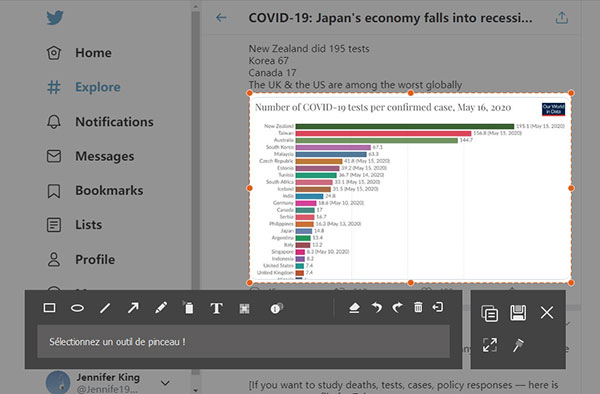Select the ellipse drawing tool
The width and height of the screenshot is (600, 394).
(x=77, y=308)
